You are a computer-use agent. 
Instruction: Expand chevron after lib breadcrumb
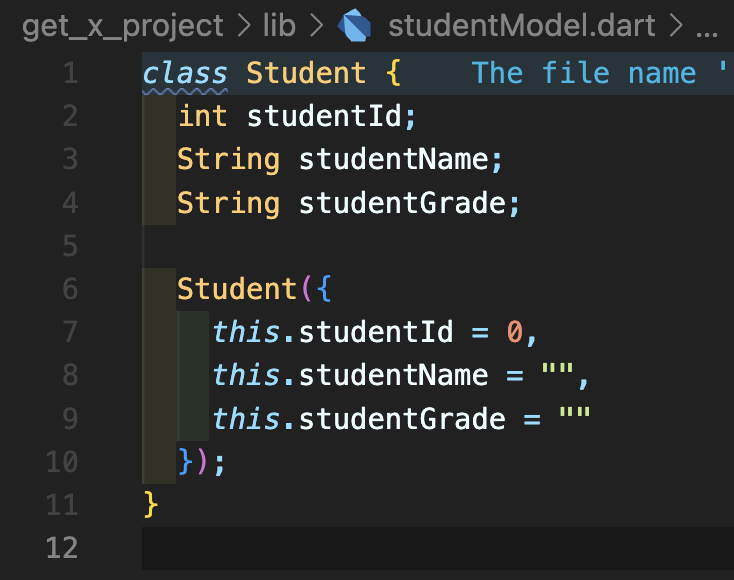316,25
